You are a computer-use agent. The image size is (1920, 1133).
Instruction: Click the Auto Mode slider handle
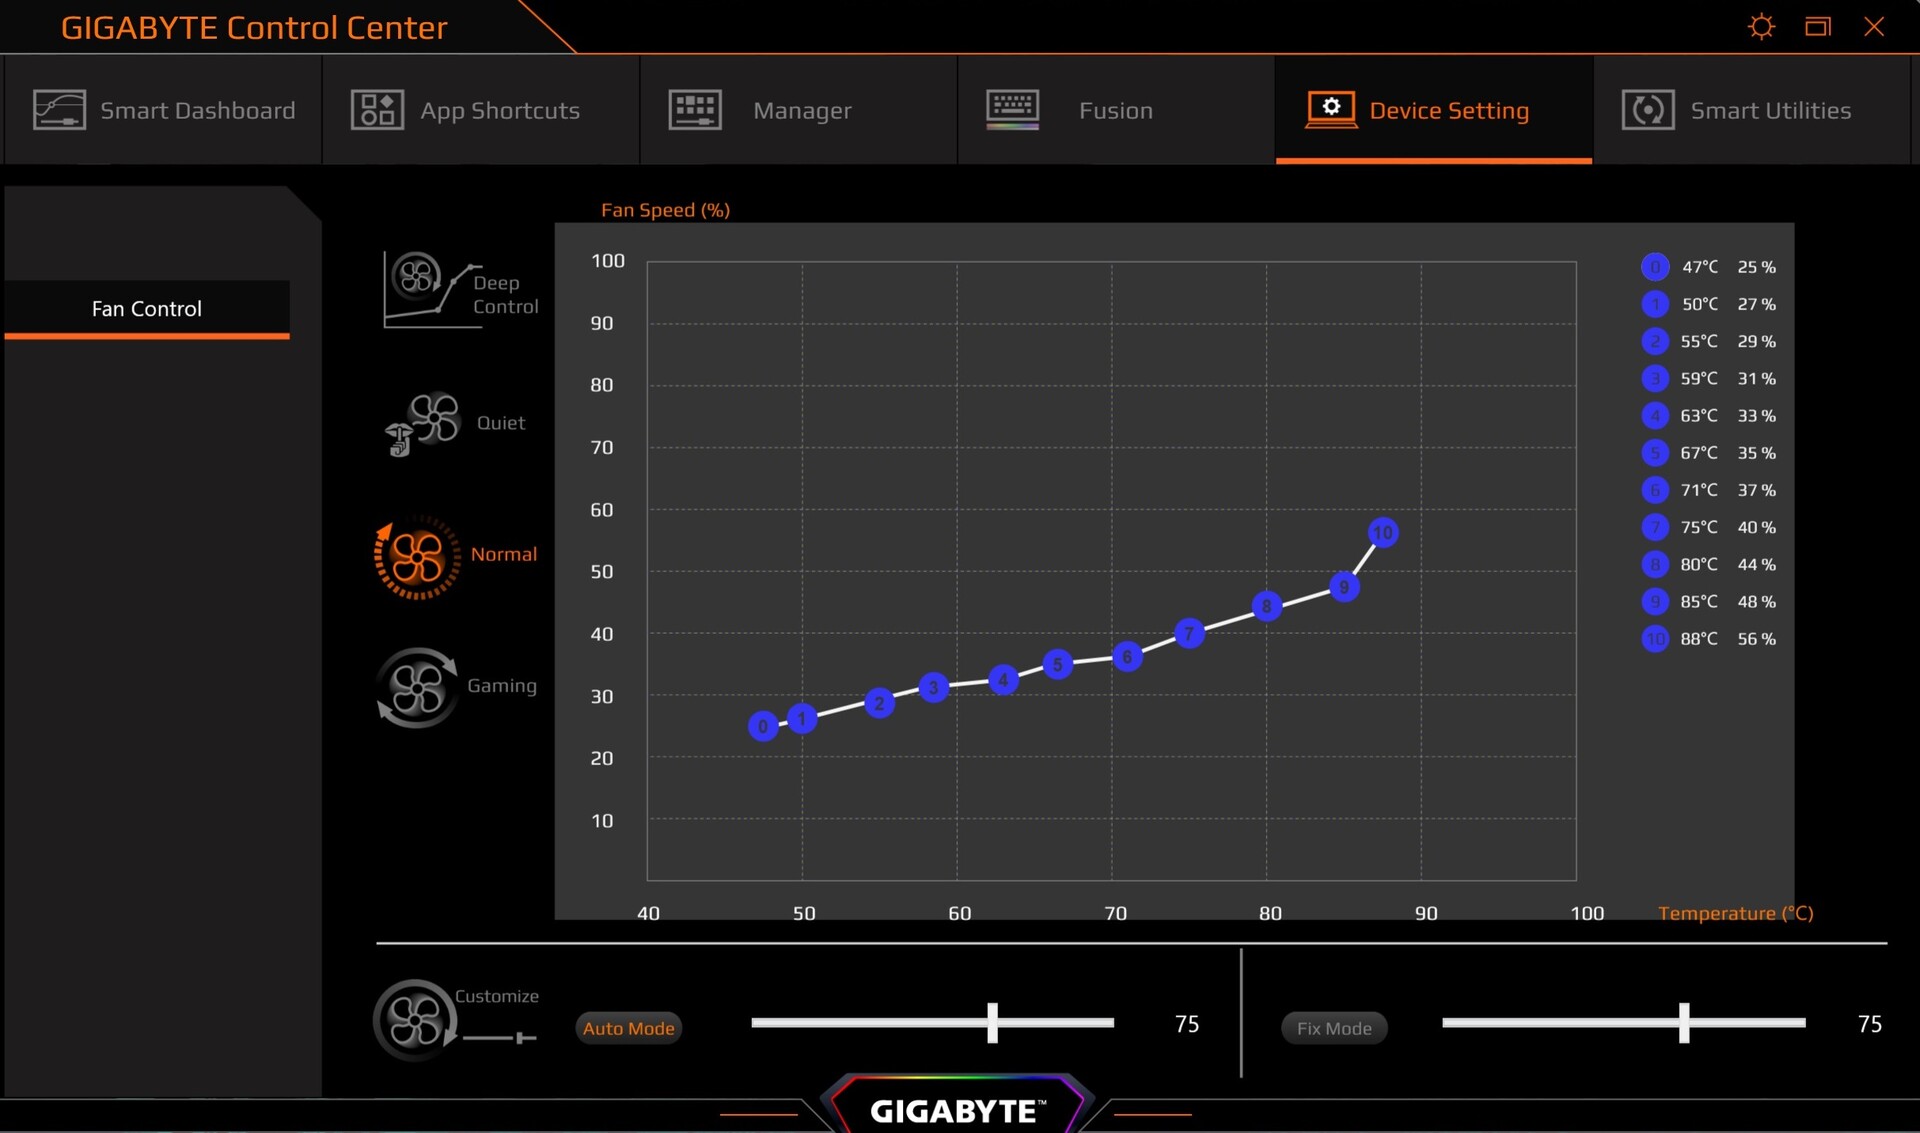tap(992, 1023)
